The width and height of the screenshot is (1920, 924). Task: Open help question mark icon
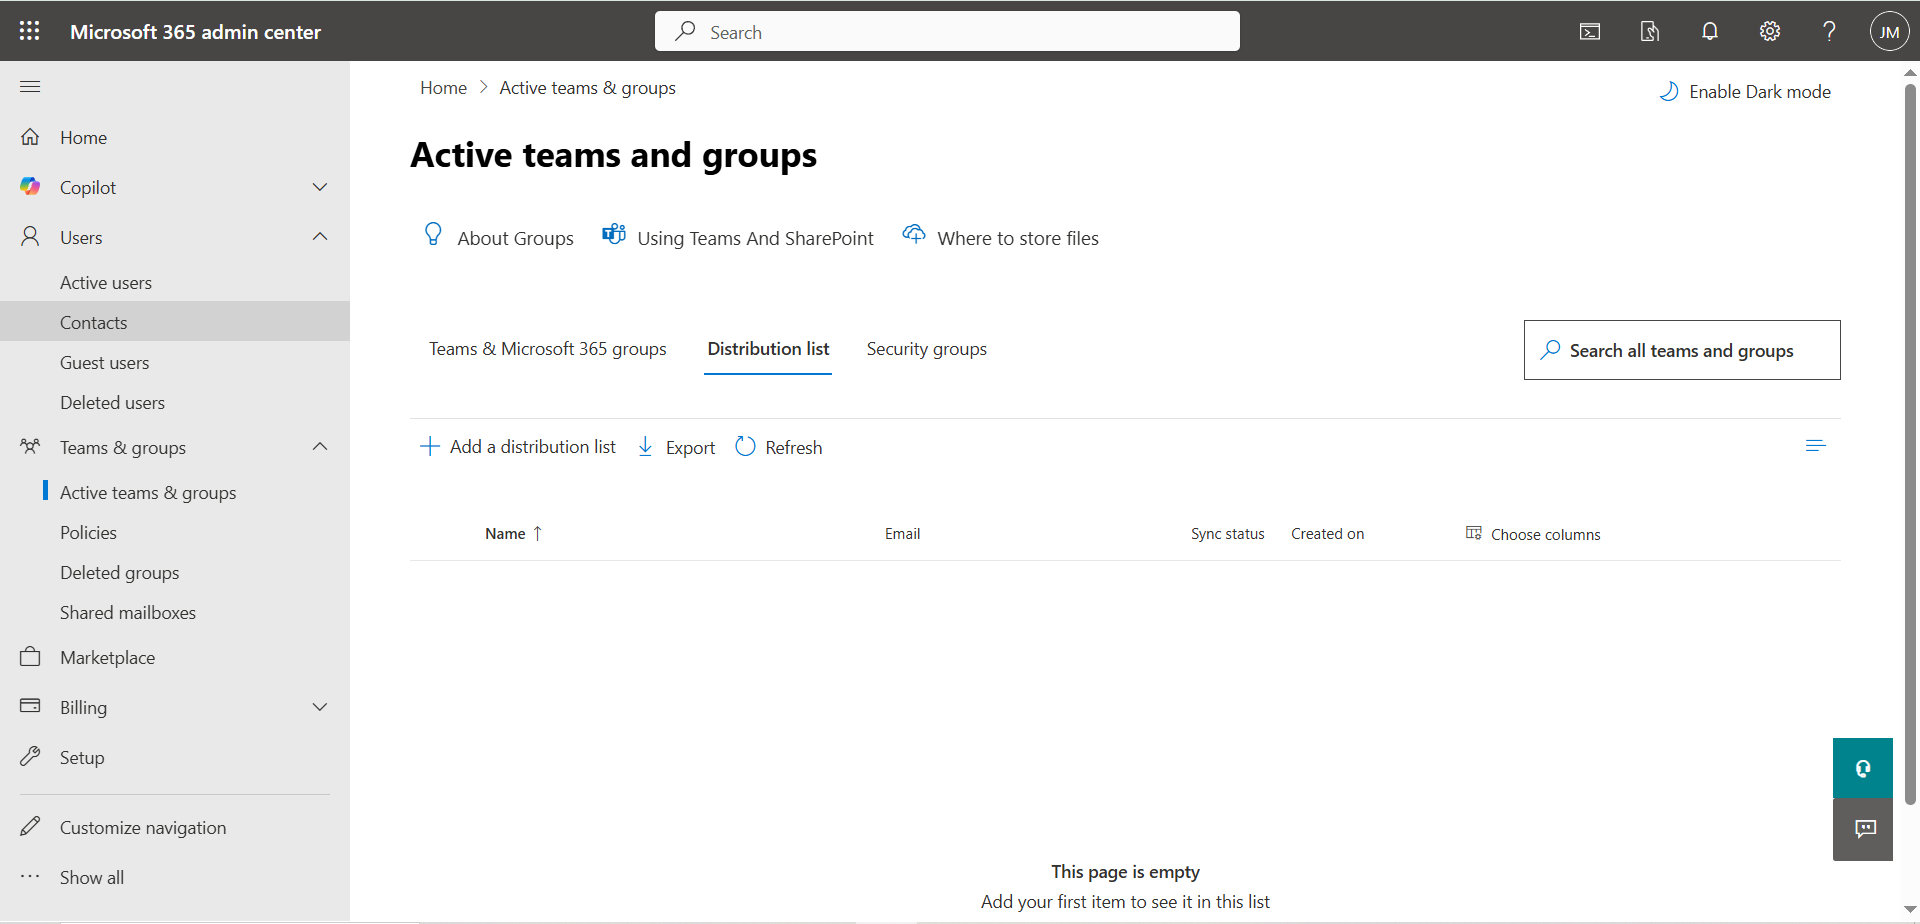[1829, 32]
